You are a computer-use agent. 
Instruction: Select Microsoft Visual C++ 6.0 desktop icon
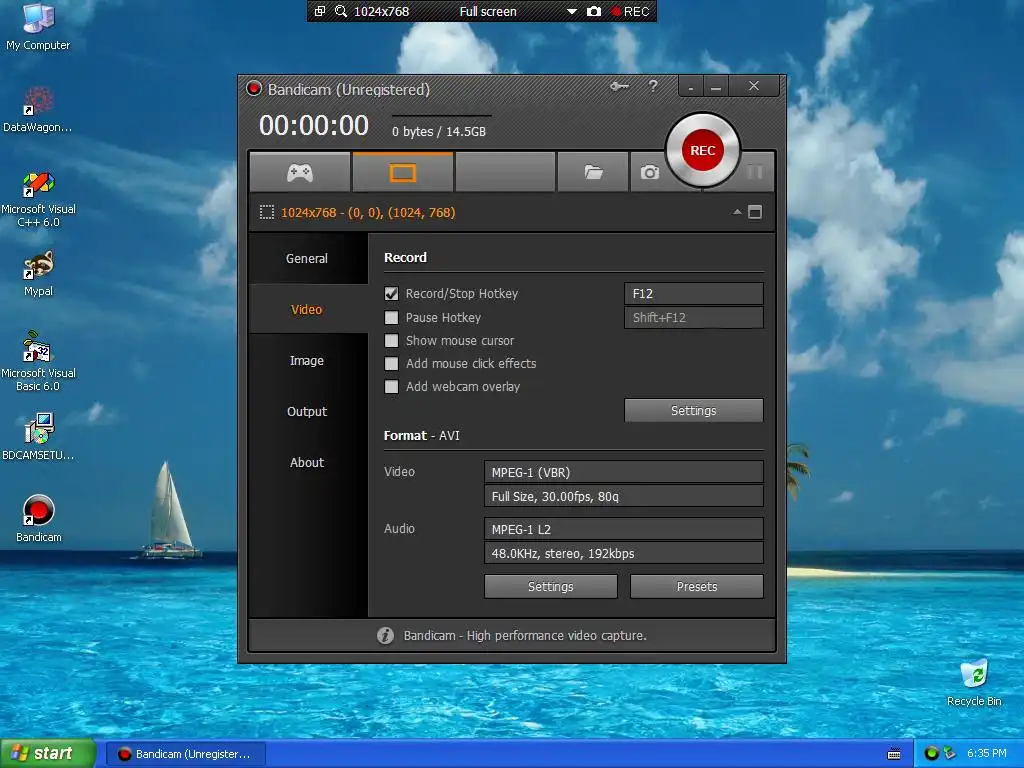click(x=38, y=199)
